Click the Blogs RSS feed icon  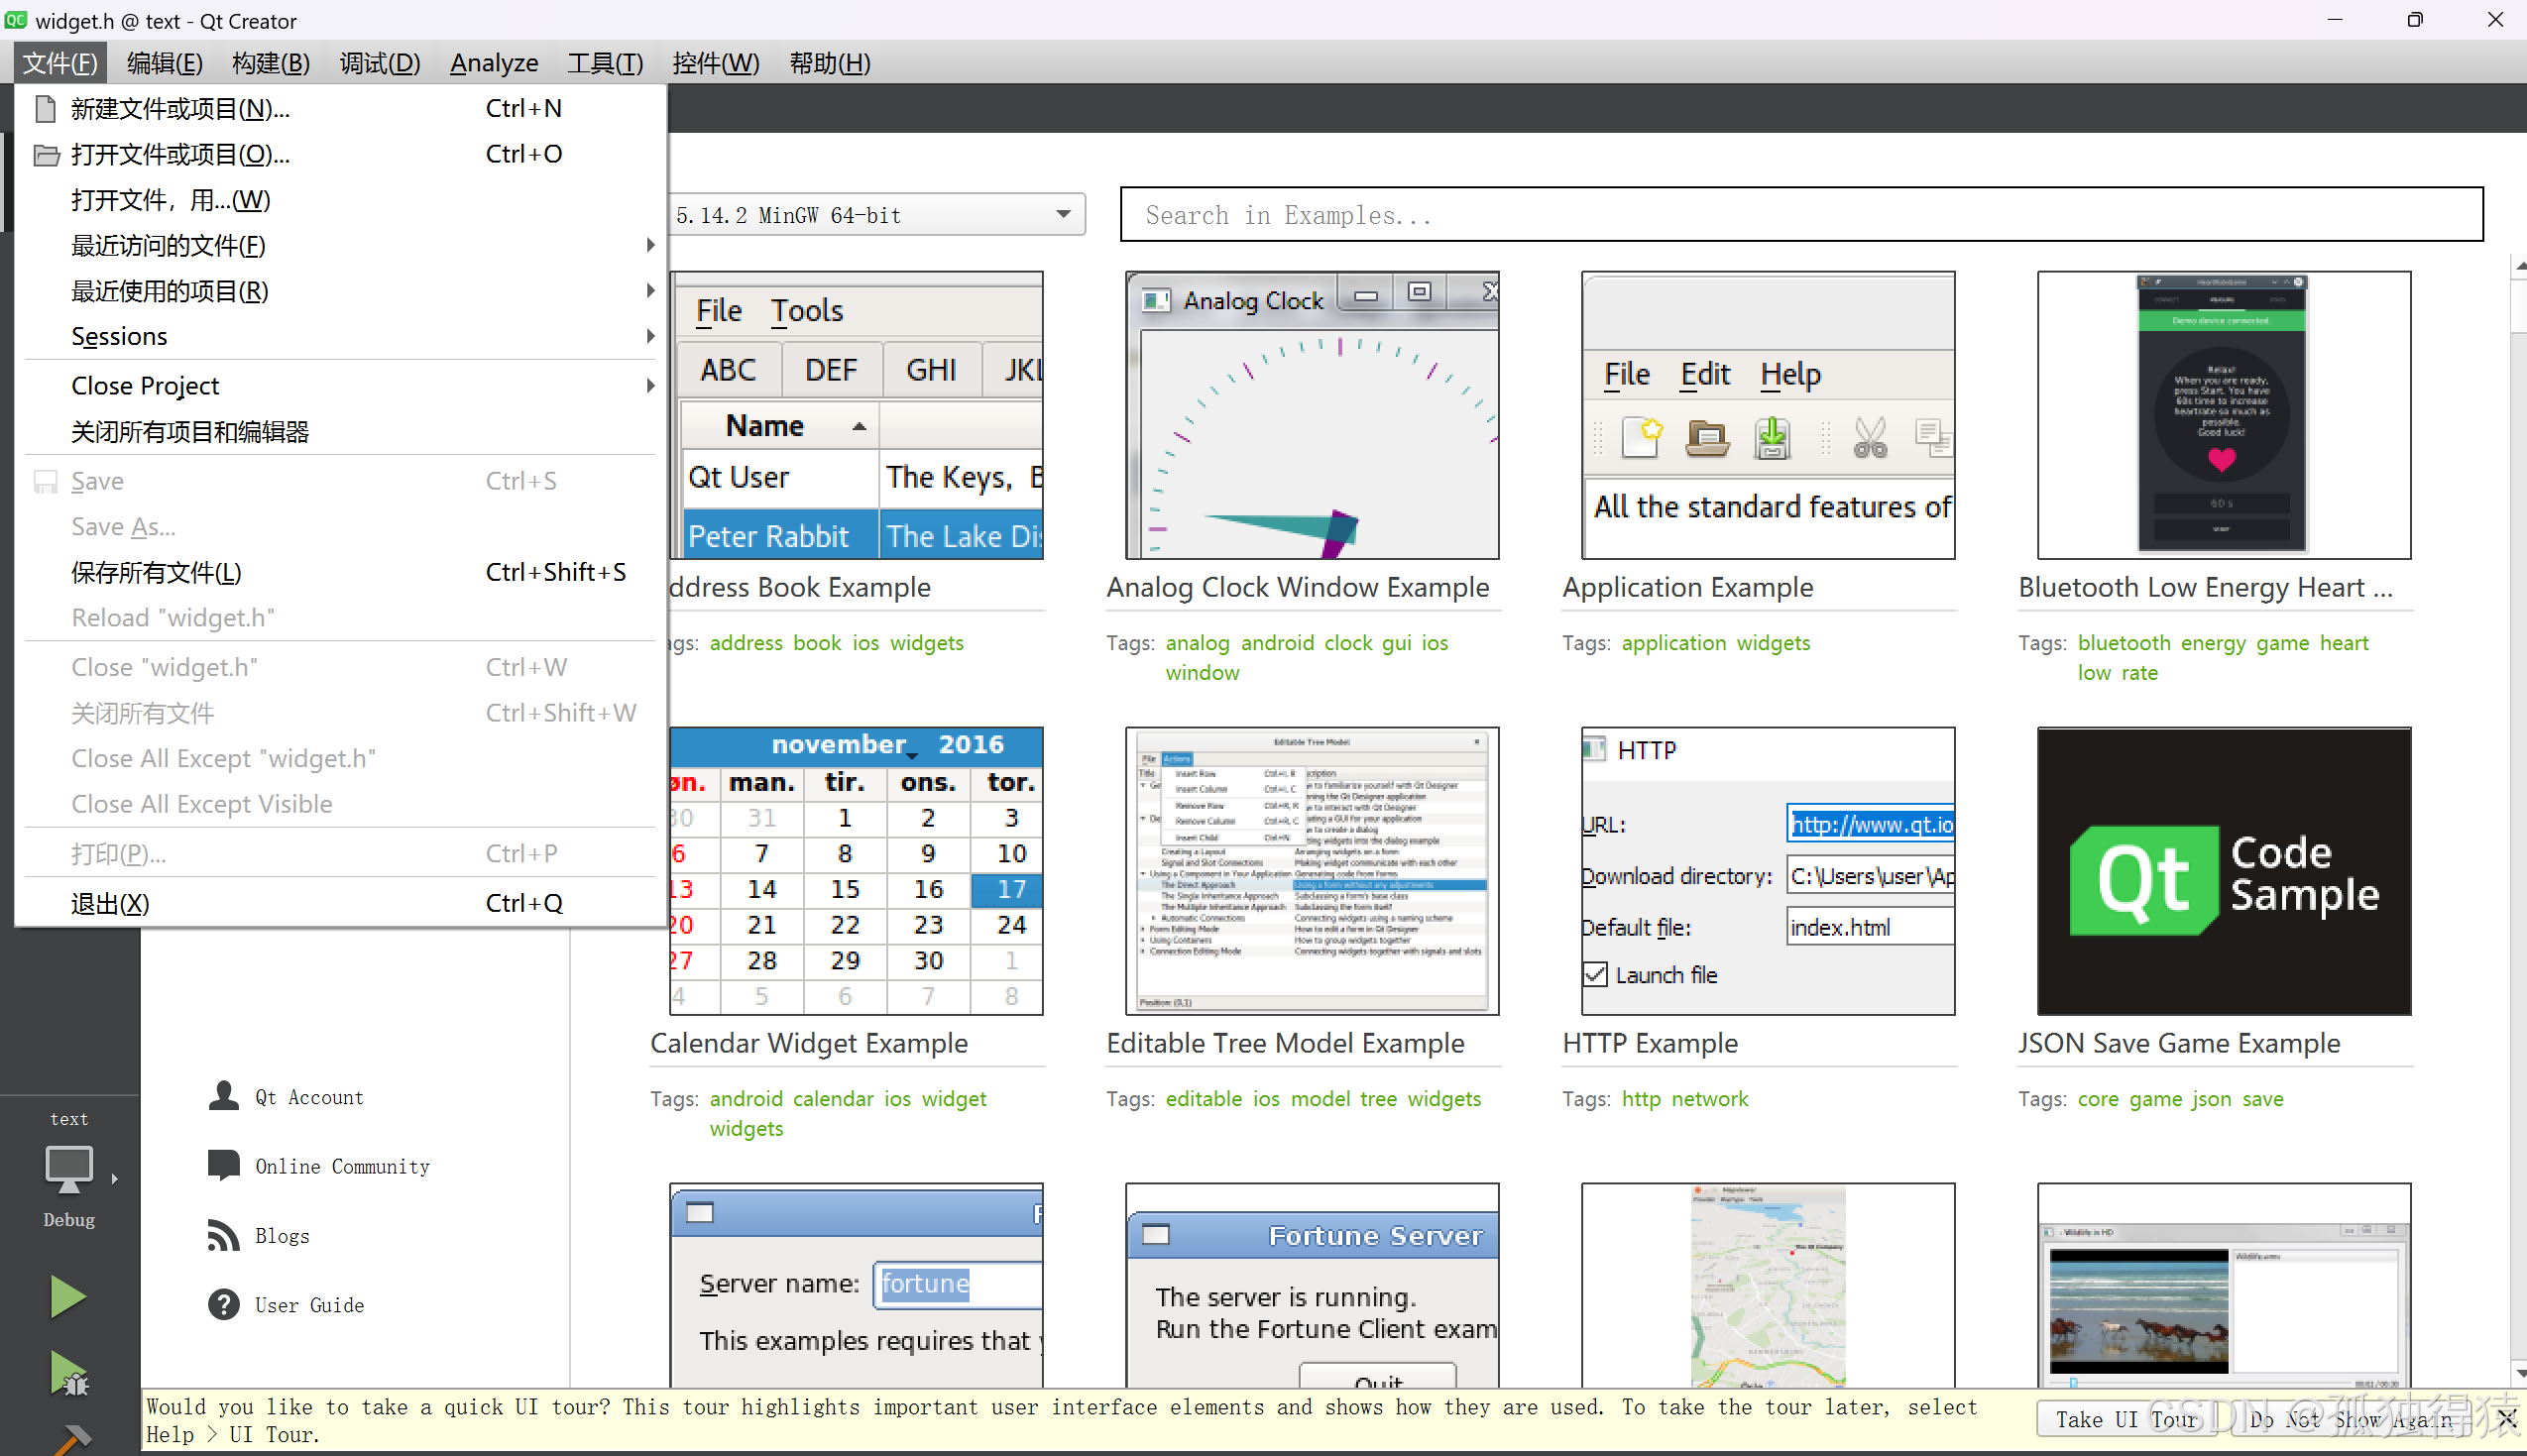(x=224, y=1236)
